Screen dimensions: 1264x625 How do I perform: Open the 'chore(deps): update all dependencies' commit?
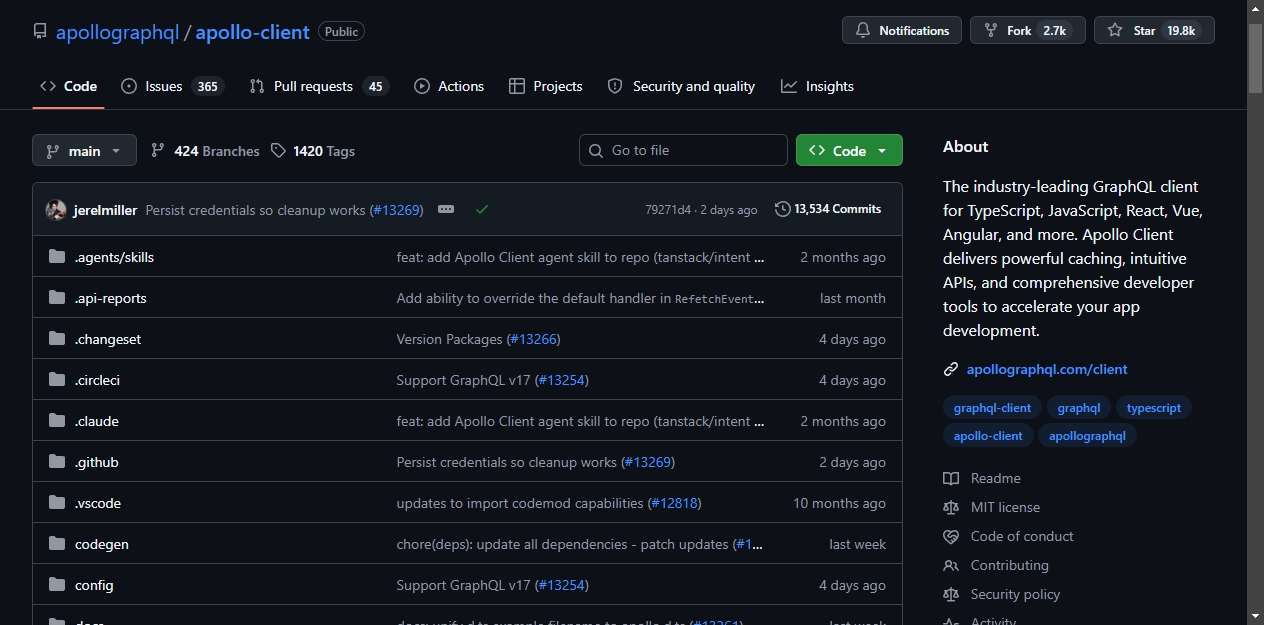point(563,544)
